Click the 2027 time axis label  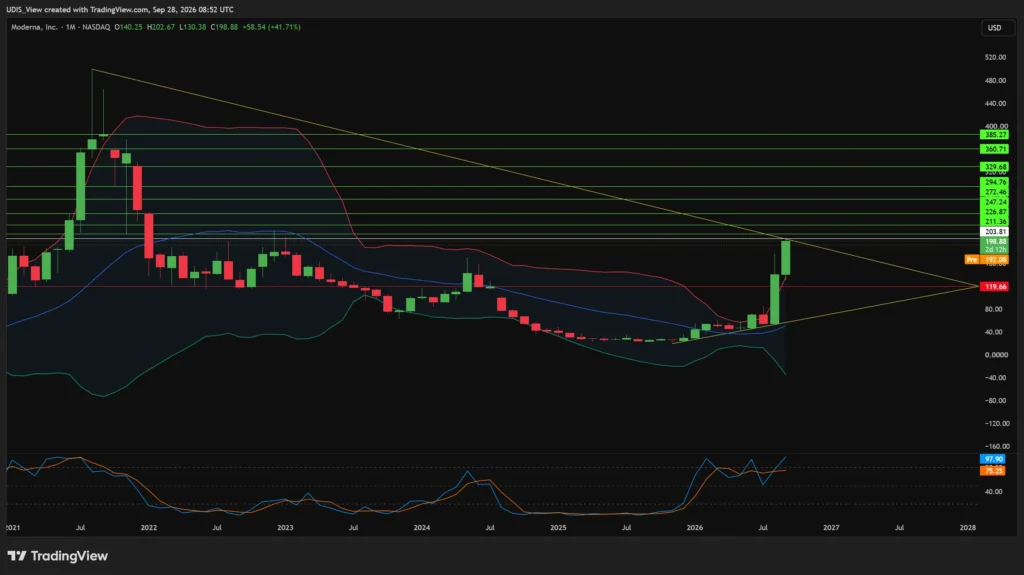click(831, 527)
